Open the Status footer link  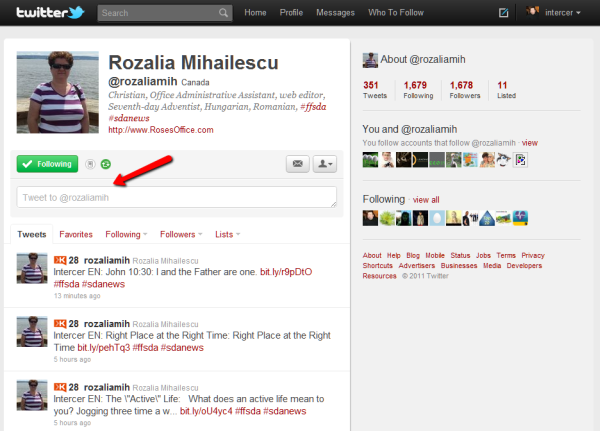coord(460,255)
